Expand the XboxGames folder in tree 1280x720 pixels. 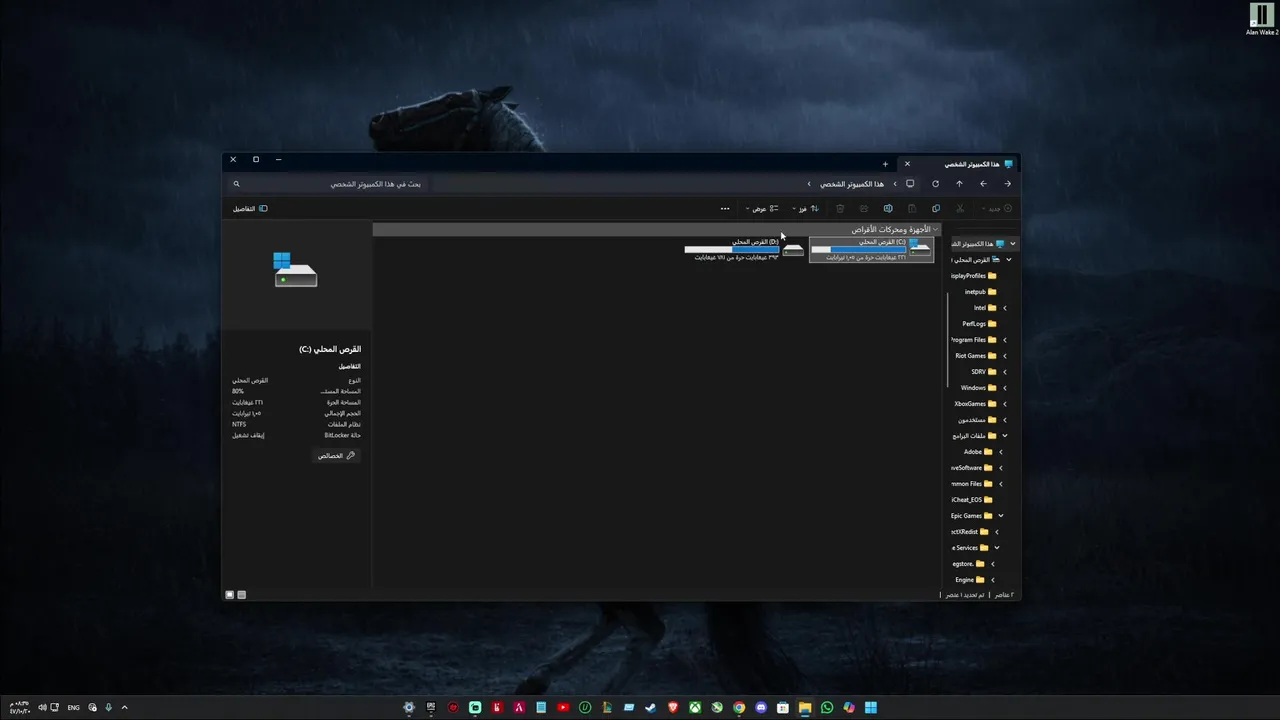(x=1004, y=404)
